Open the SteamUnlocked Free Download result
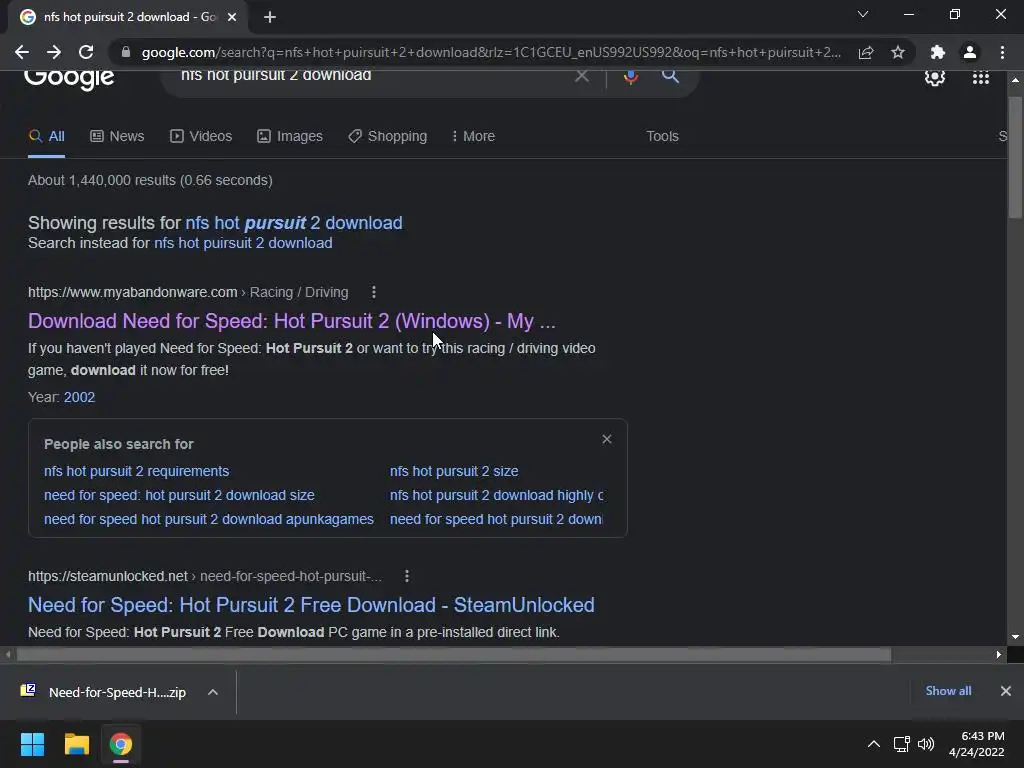This screenshot has height=768, width=1024. [311, 605]
